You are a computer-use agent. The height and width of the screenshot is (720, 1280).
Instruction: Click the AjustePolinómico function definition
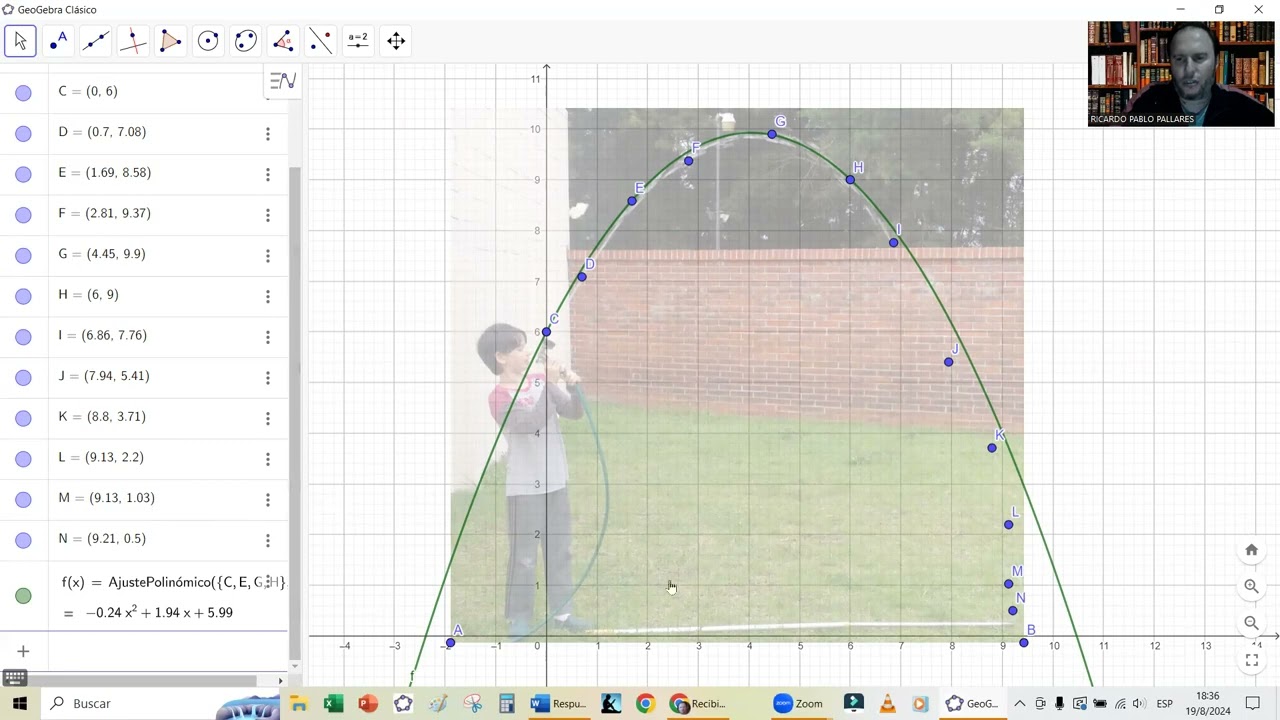(x=173, y=582)
